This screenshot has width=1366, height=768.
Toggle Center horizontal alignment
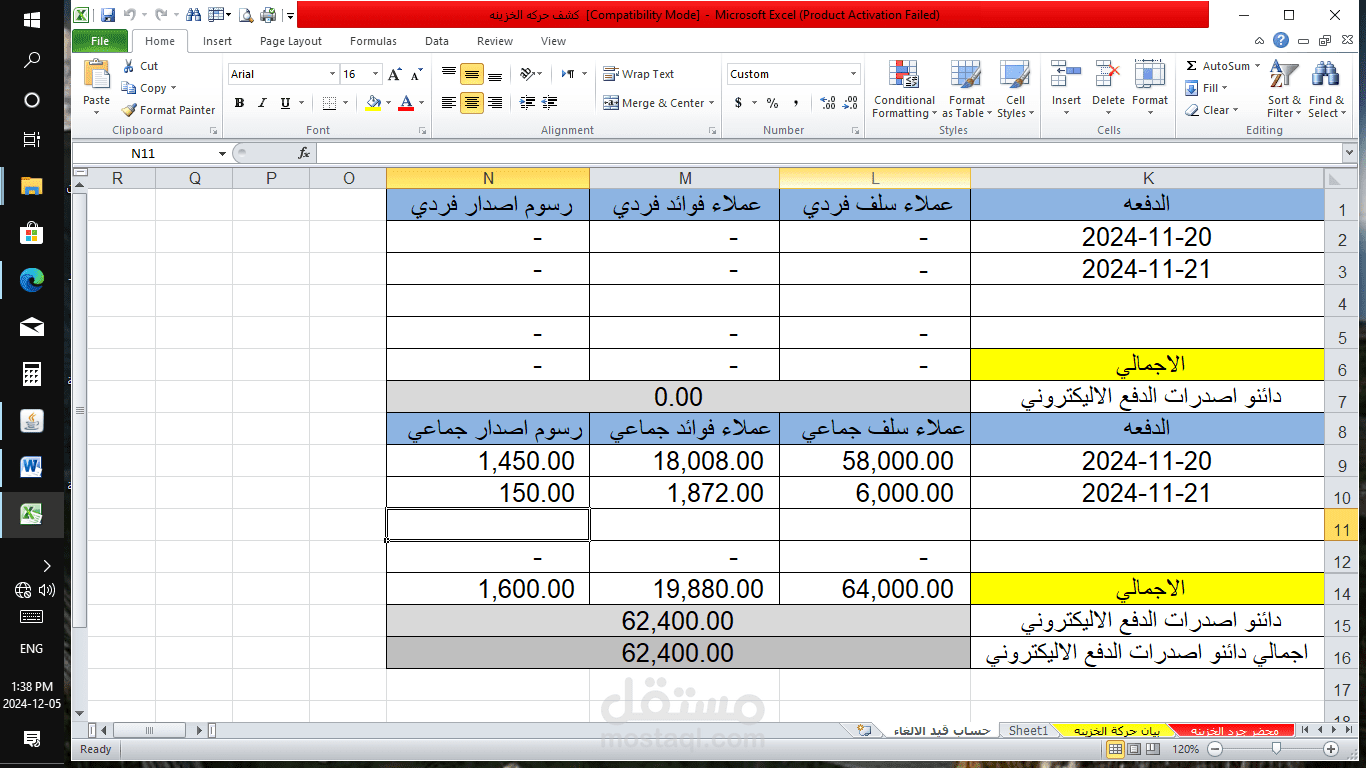click(x=472, y=103)
